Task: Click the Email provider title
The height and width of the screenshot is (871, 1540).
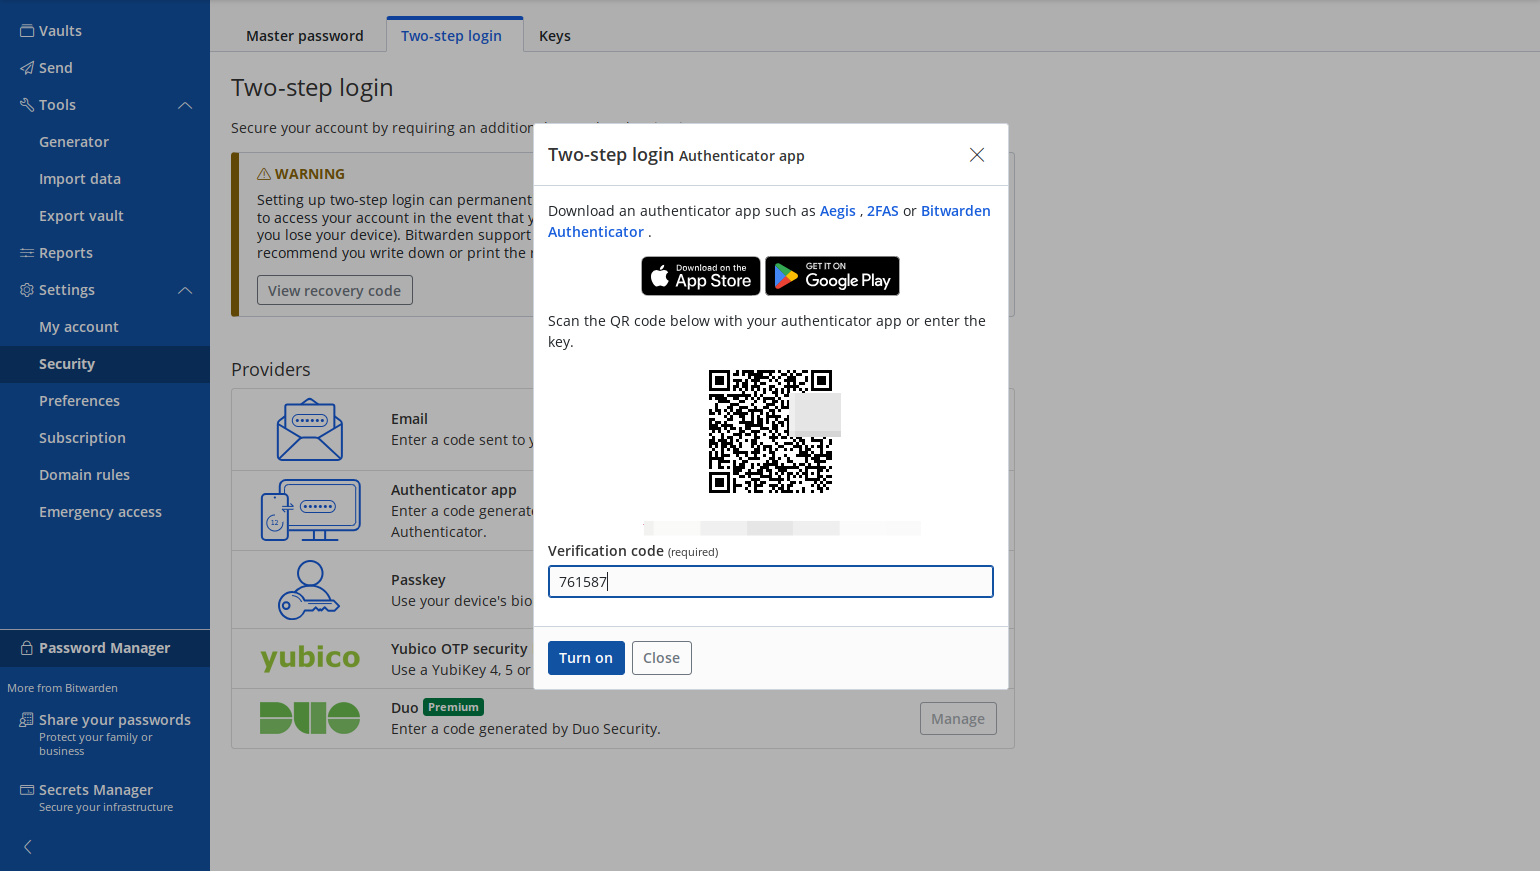Action: point(409,419)
